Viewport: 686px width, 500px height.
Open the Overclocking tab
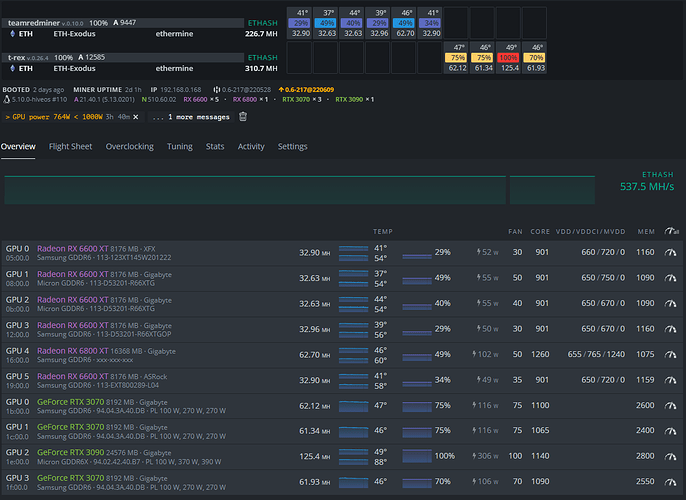130,147
